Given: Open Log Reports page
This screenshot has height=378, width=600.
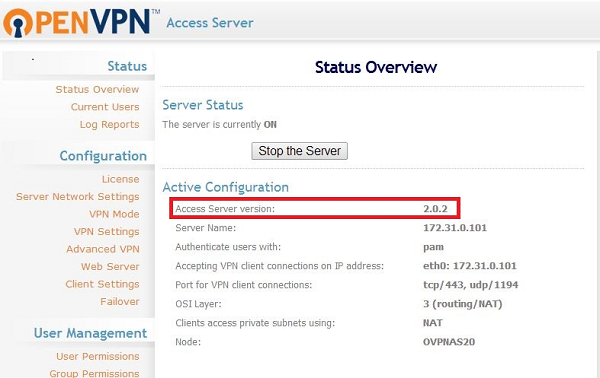Looking at the screenshot, I should coord(109,125).
